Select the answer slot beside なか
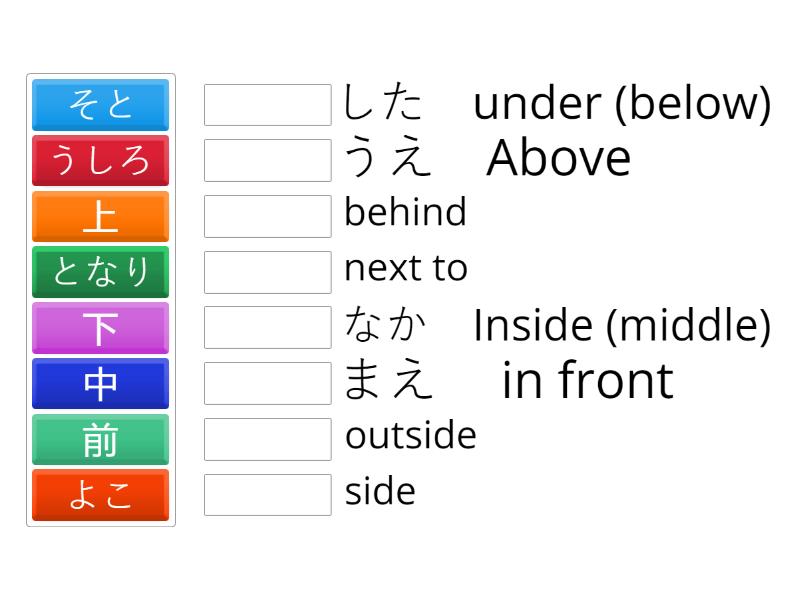This screenshot has width=800, height=600. click(x=267, y=324)
